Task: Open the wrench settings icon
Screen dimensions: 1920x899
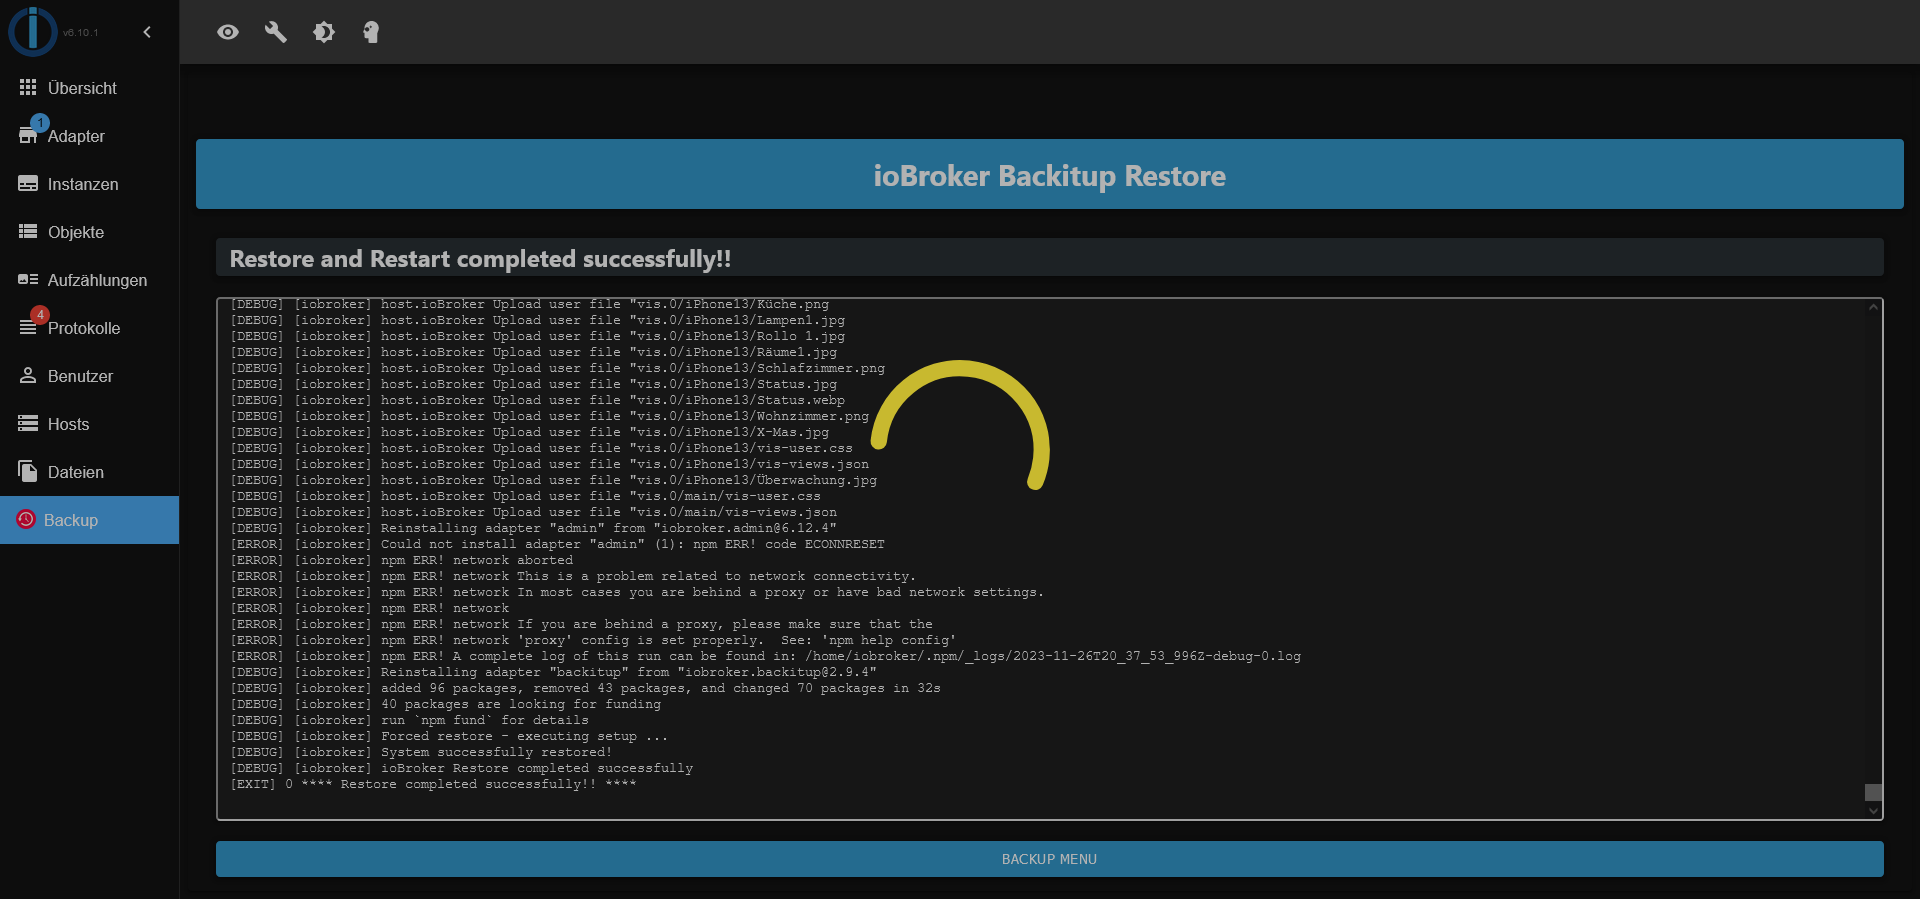Action: tap(276, 32)
